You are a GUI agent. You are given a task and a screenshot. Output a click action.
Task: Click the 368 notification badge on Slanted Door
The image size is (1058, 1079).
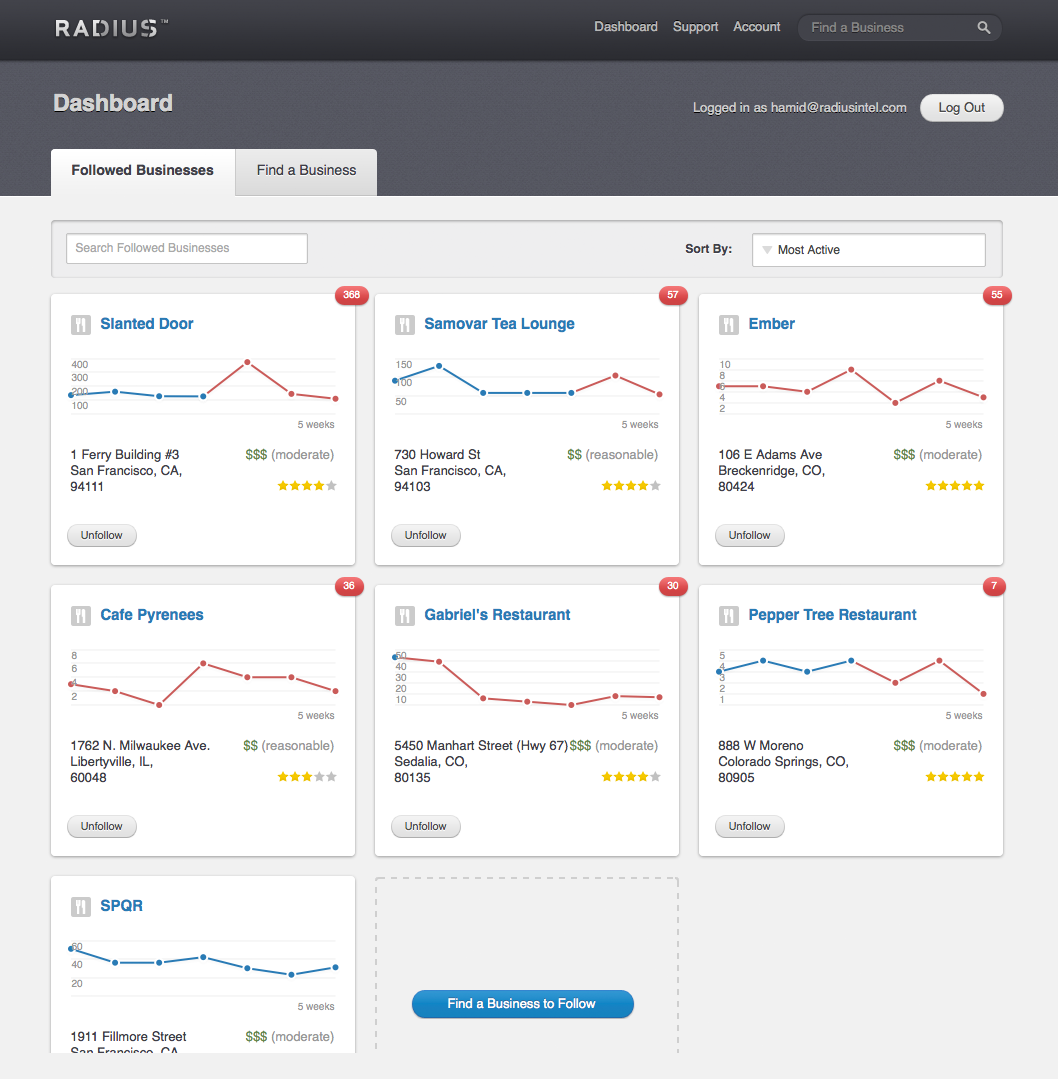tap(352, 295)
